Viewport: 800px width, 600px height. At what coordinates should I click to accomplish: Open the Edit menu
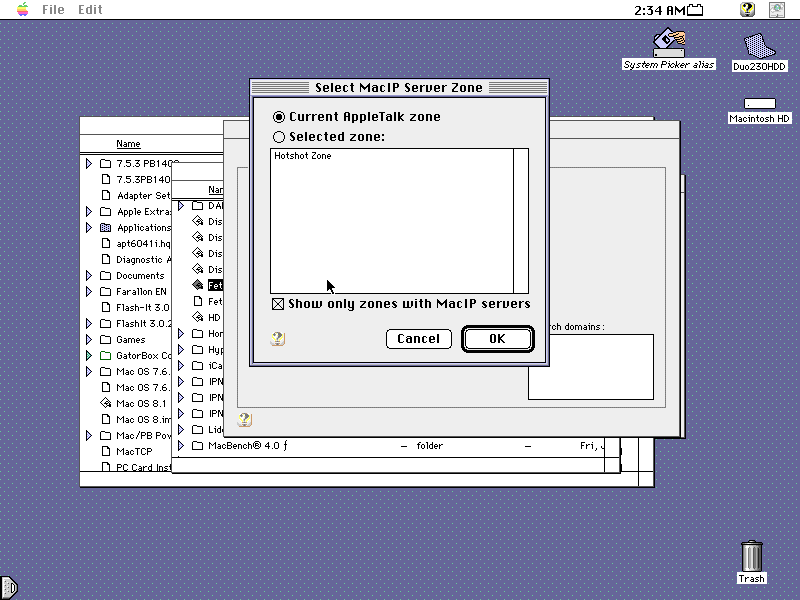coord(90,10)
